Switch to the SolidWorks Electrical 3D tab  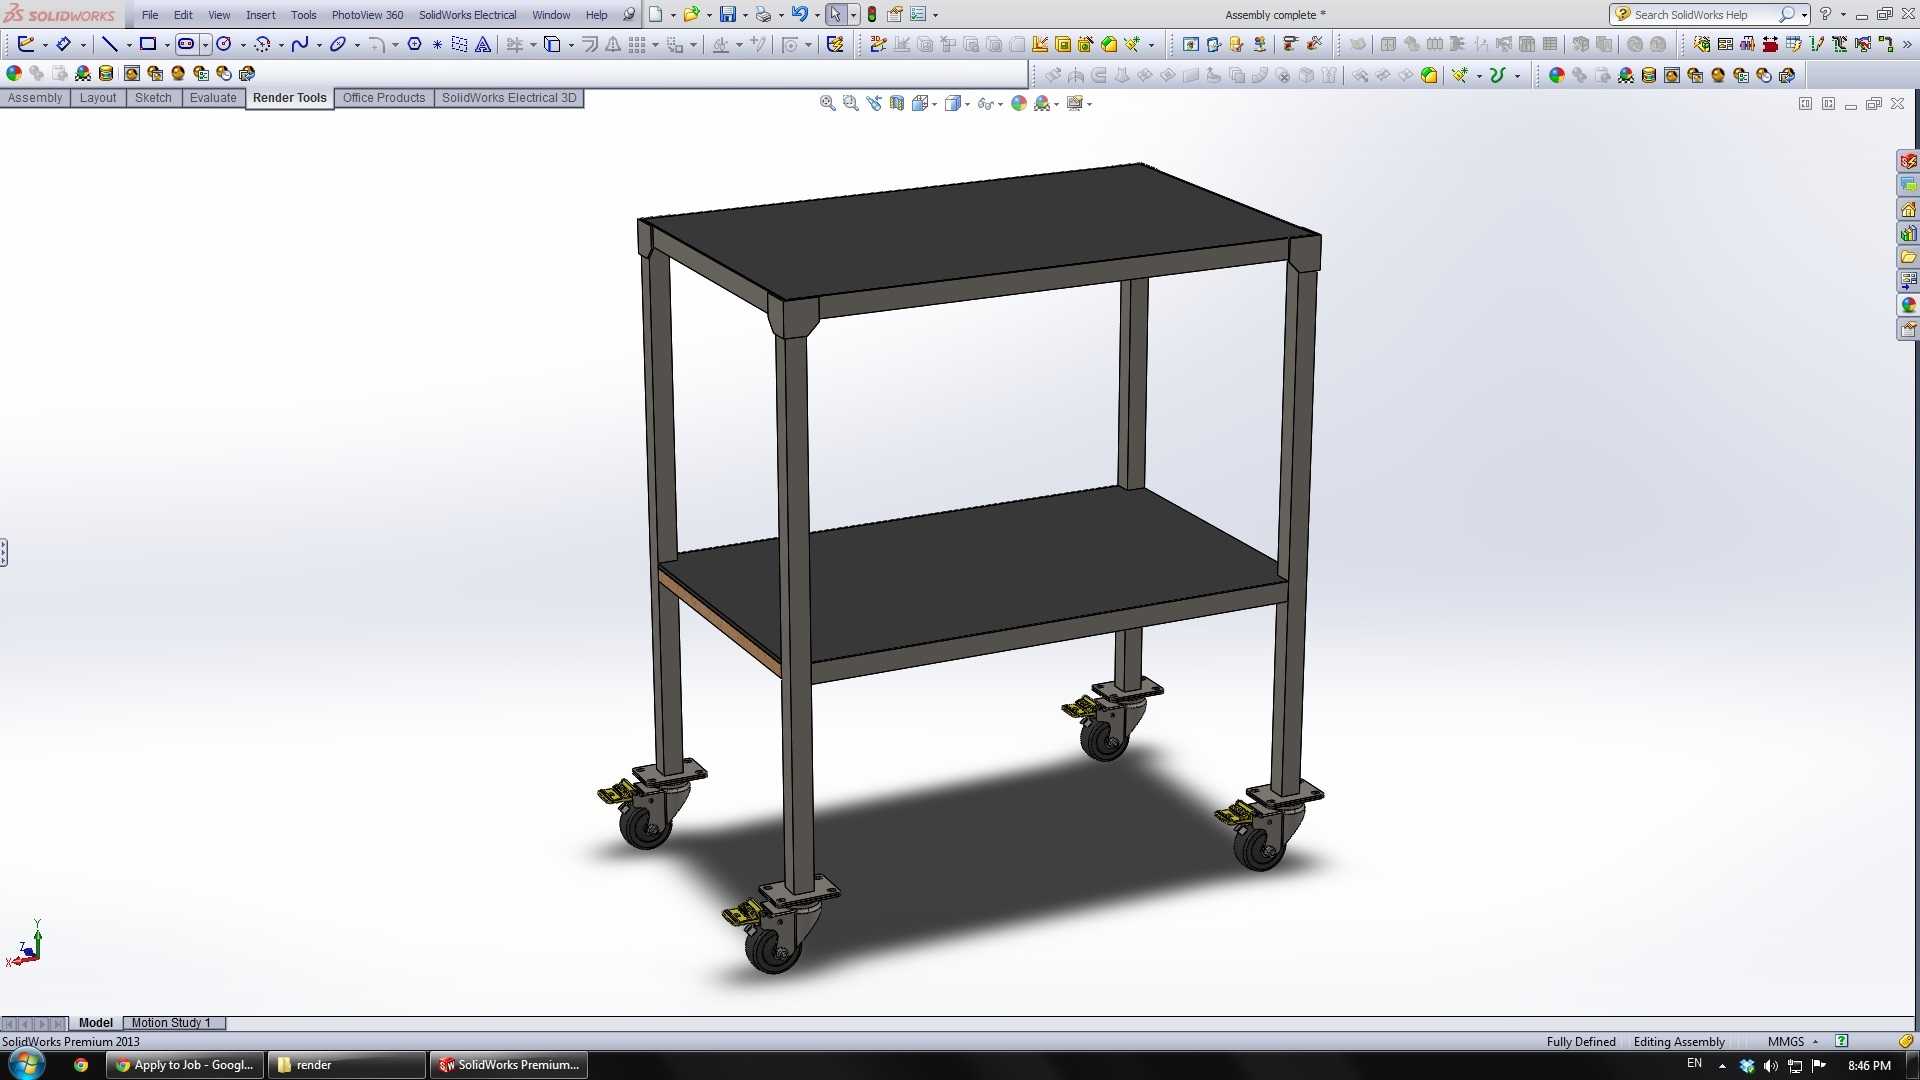coord(509,98)
